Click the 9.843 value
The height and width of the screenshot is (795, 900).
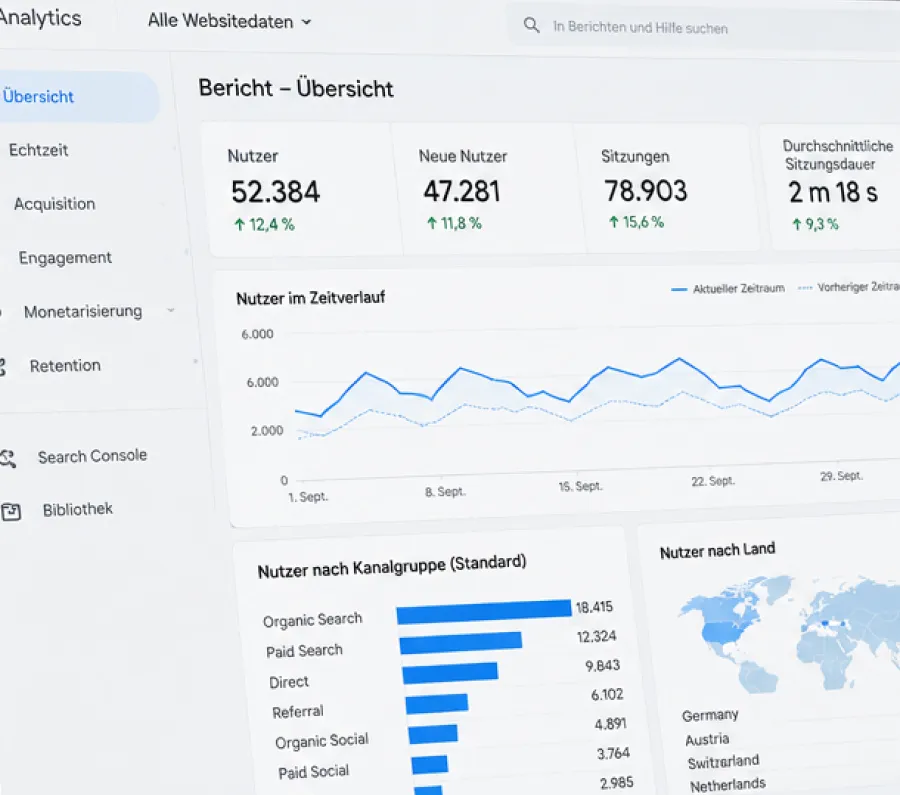tap(603, 666)
